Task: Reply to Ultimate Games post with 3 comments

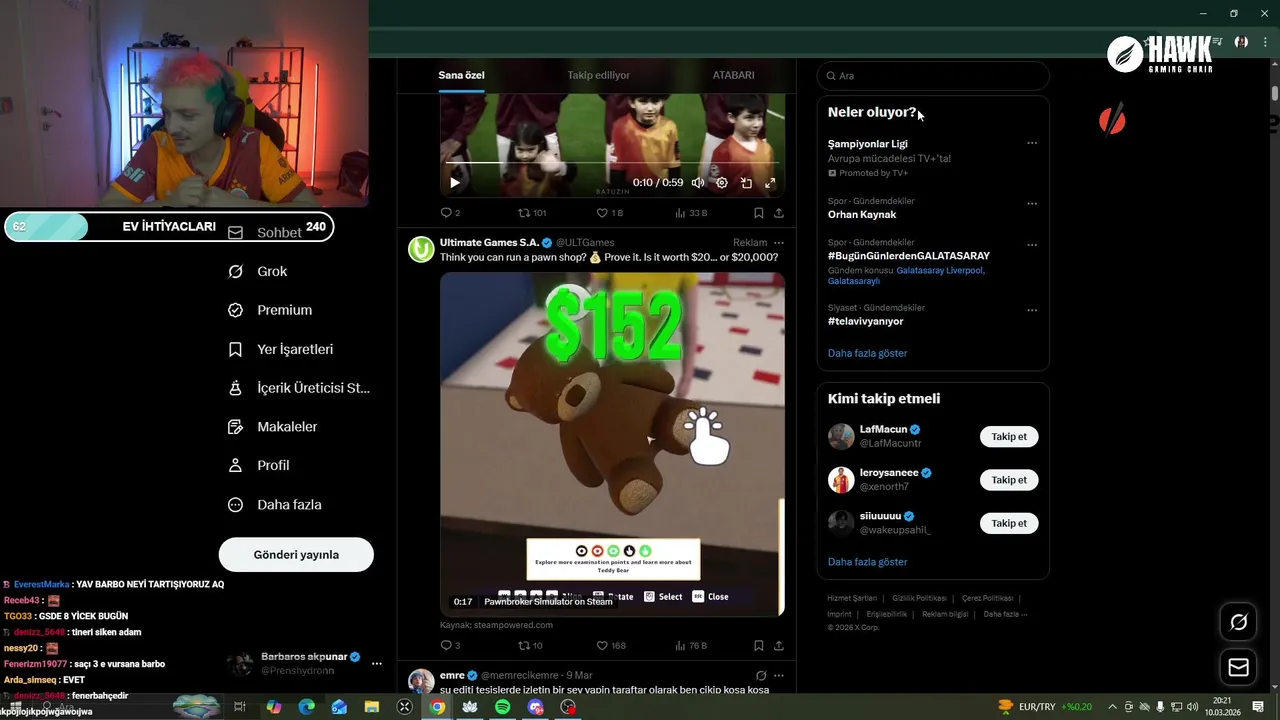Action: (450, 646)
